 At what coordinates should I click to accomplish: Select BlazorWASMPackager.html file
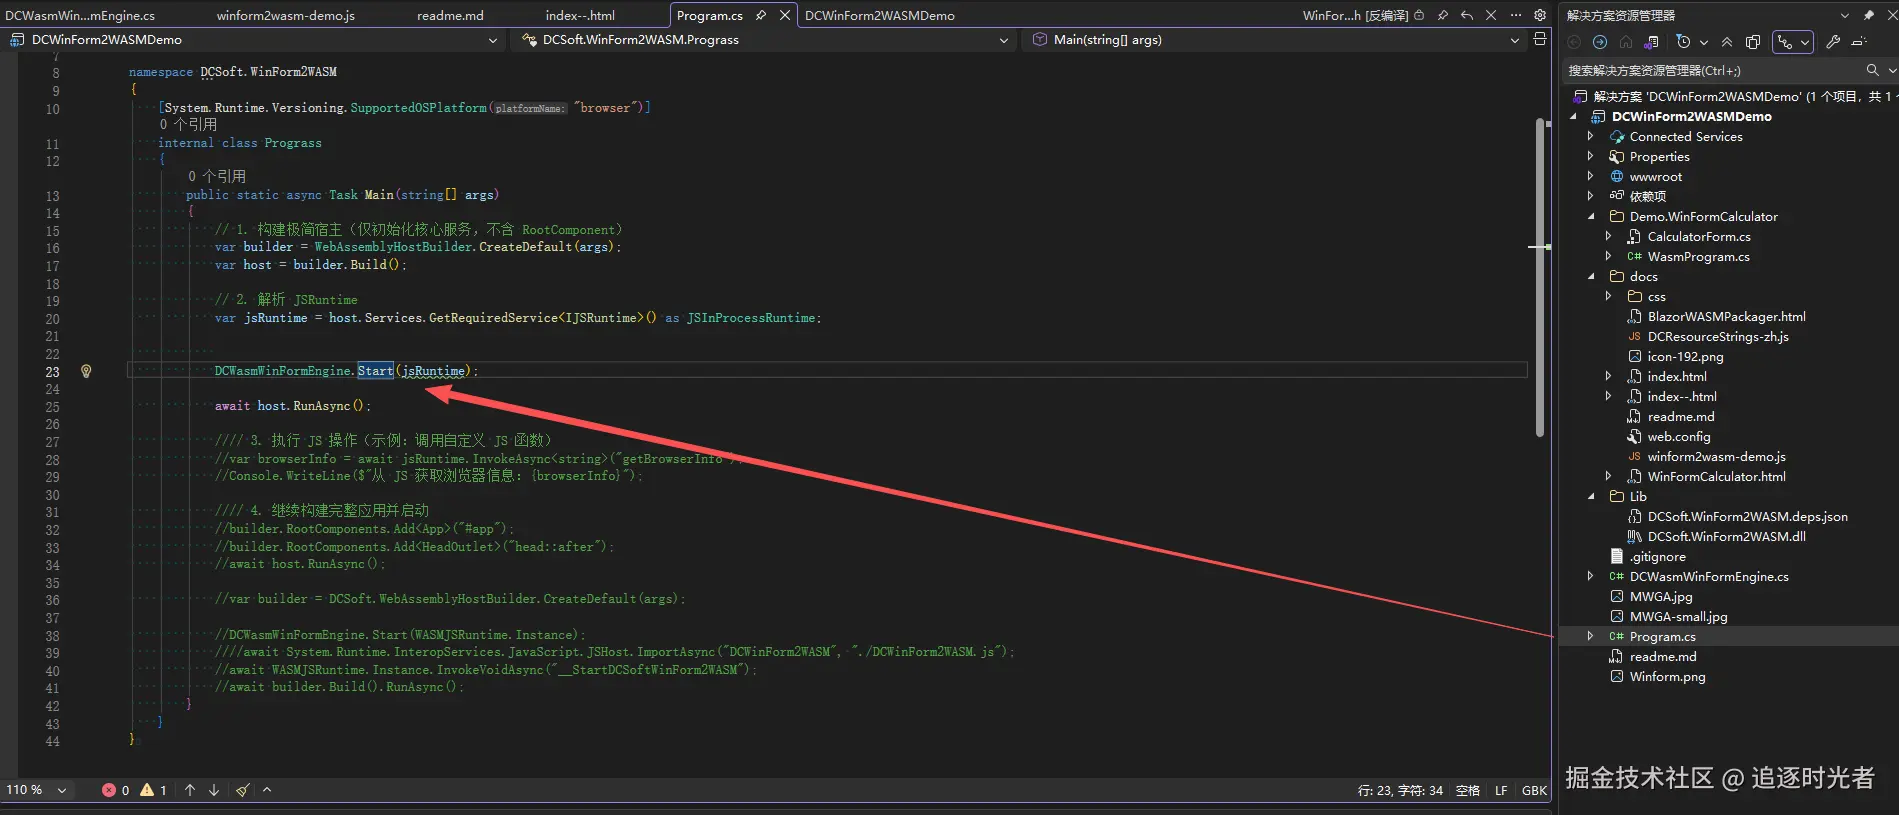point(1726,316)
